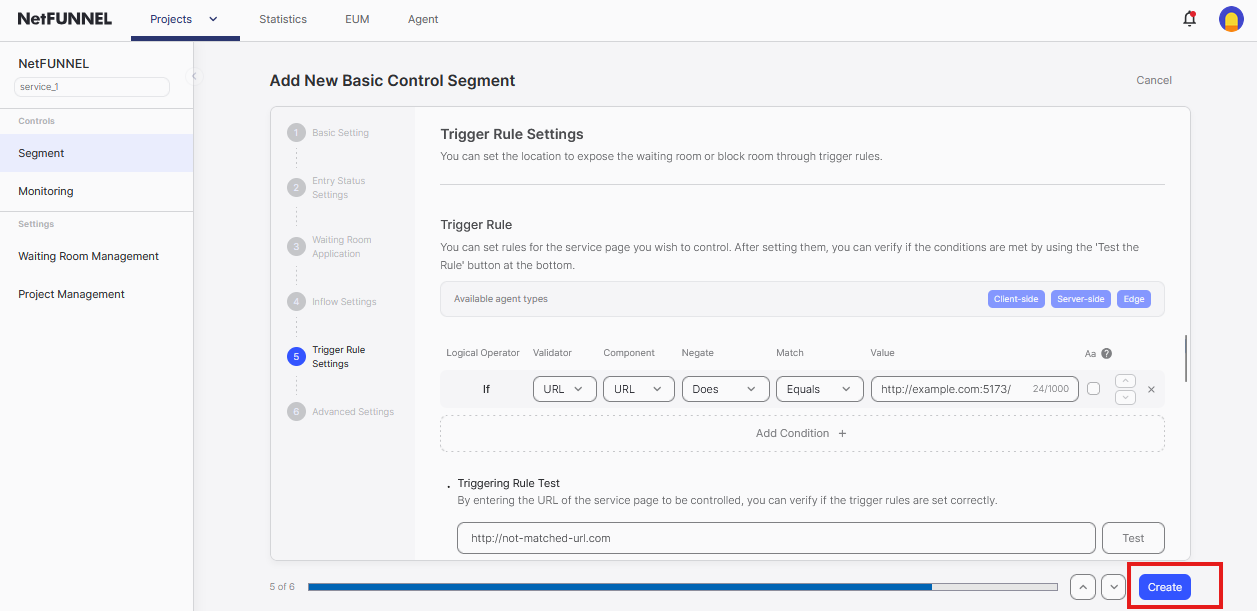Run the triggering rule Test button

(x=1132, y=537)
